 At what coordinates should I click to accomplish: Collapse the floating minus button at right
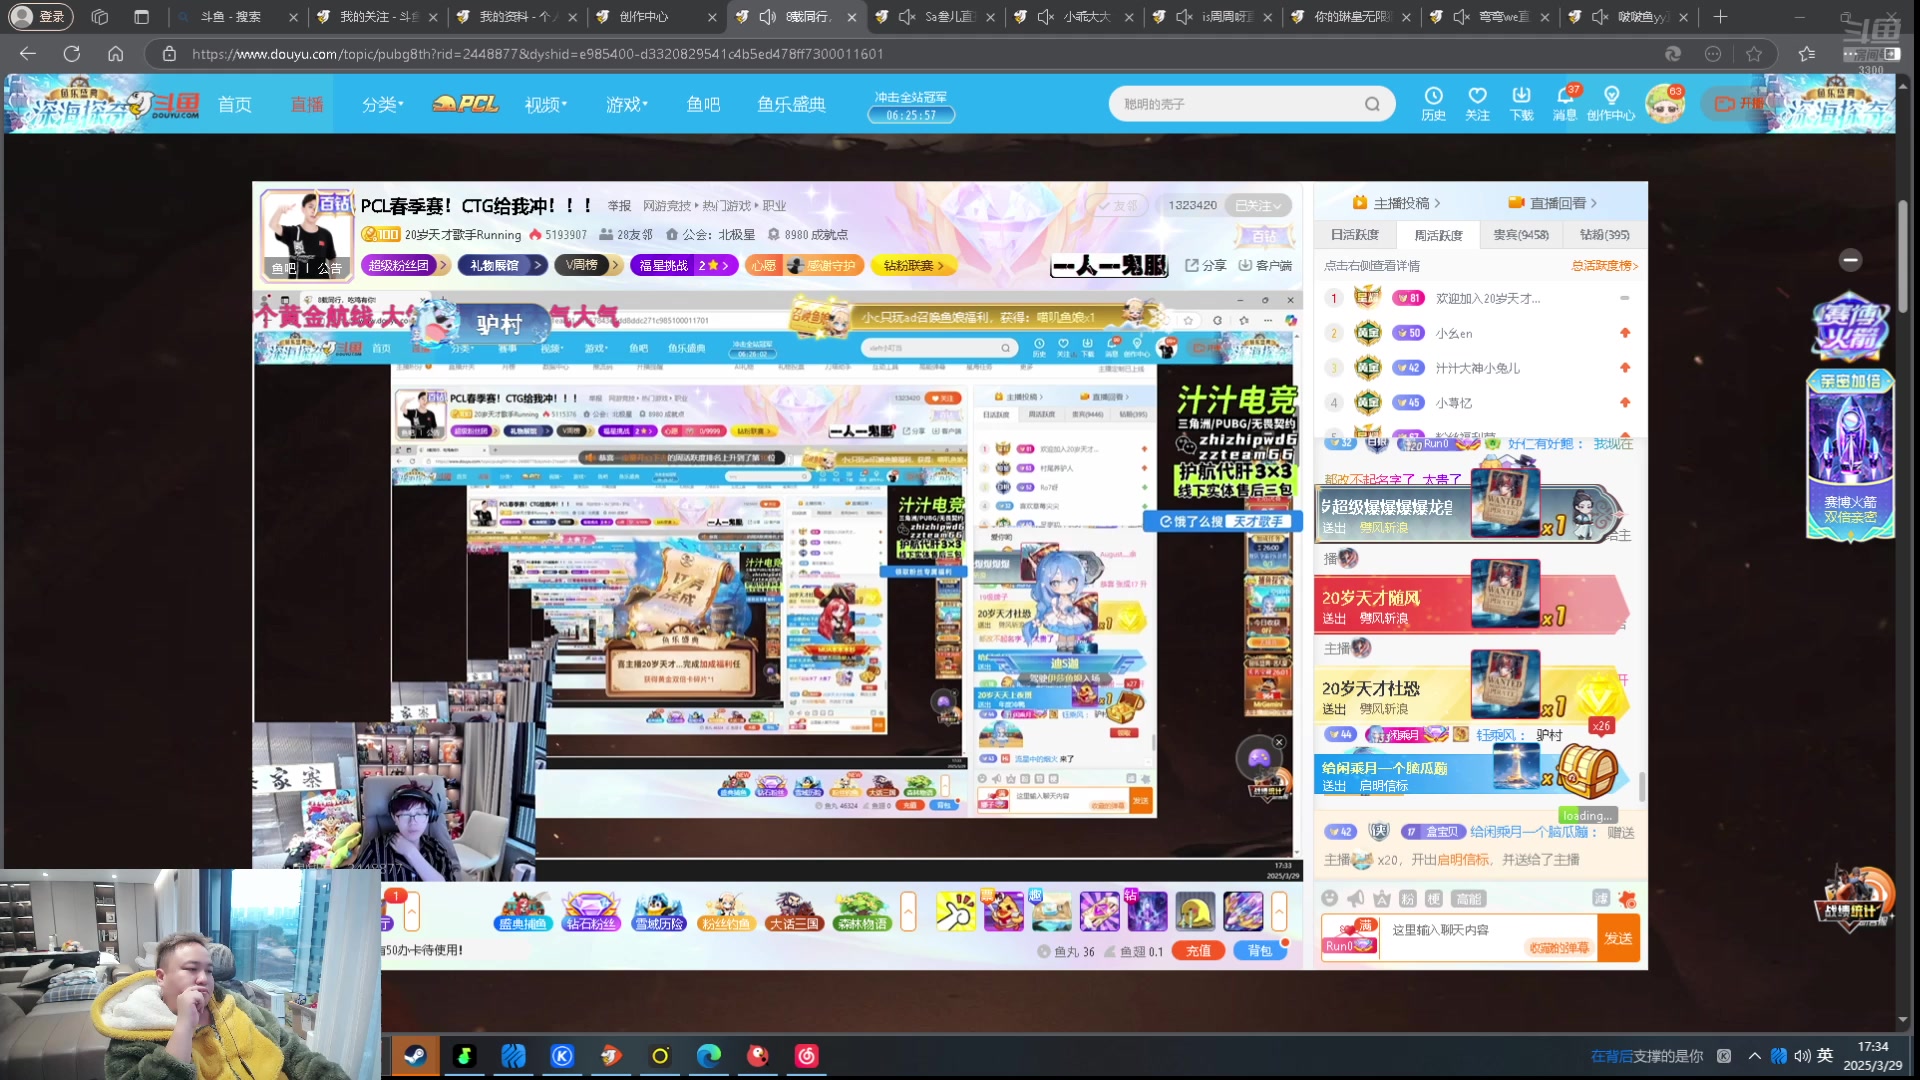click(1851, 260)
